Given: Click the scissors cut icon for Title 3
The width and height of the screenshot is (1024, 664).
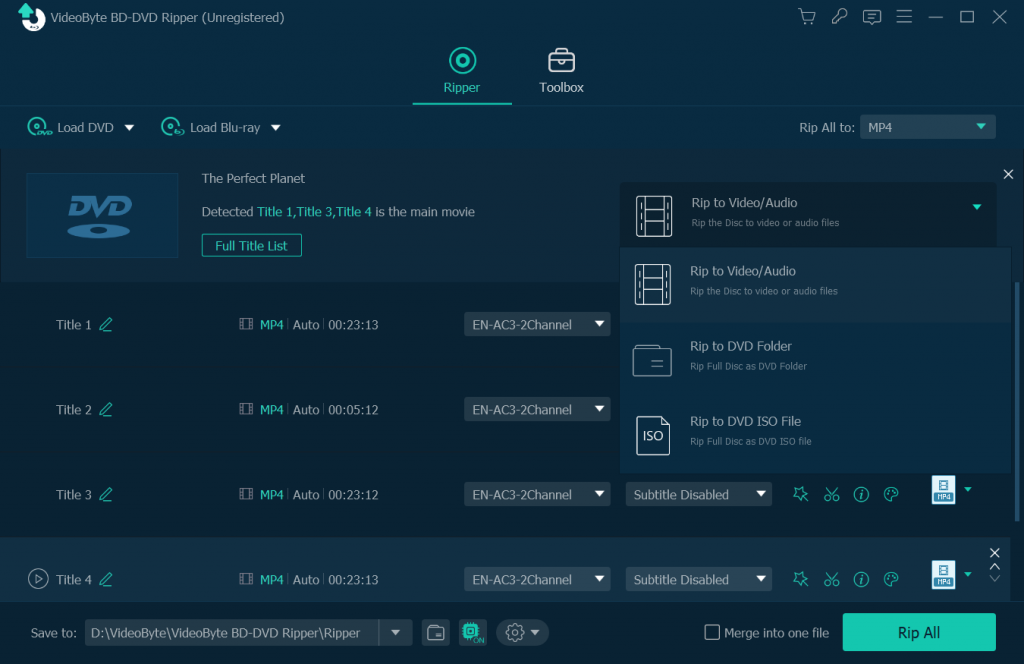Looking at the screenshot, I should (831, 495).
